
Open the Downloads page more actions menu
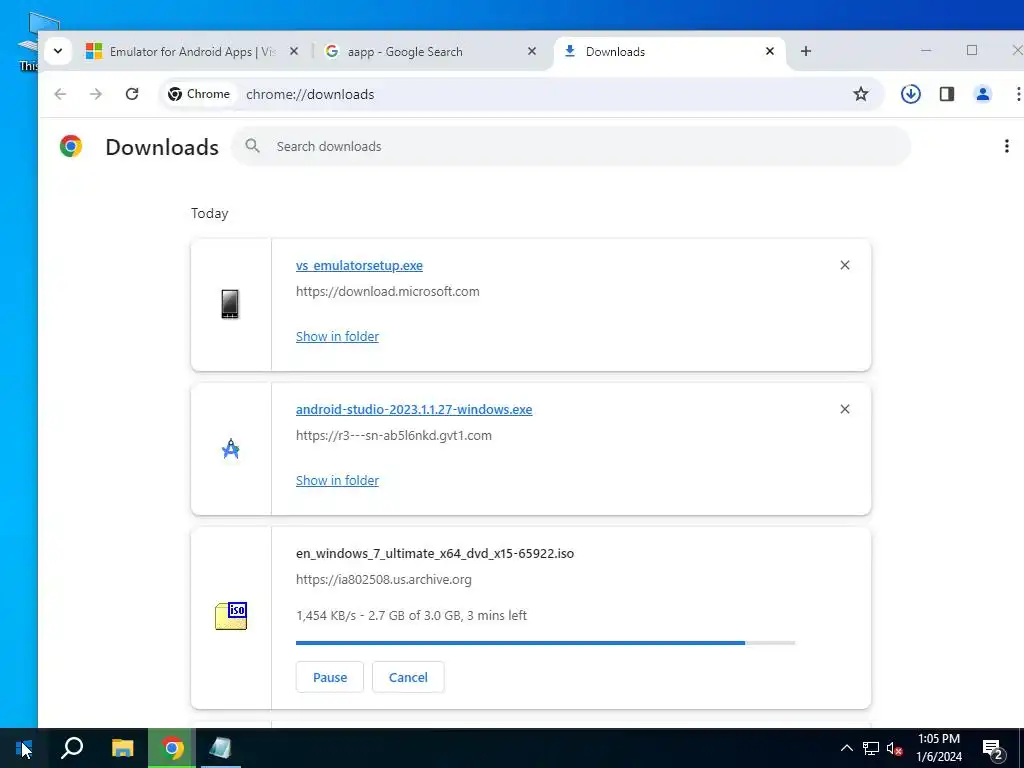[x=1006, y=146]
